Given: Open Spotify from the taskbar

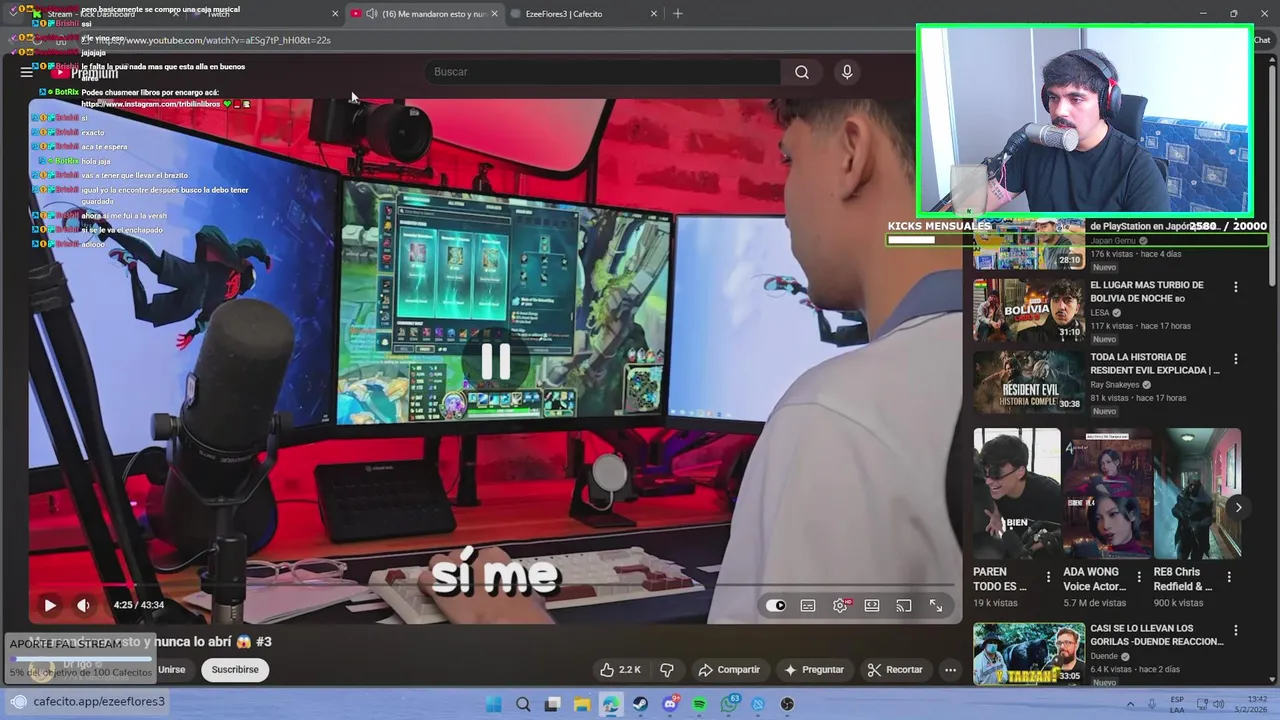Looking at the screenshot, I should coord(699,704).
